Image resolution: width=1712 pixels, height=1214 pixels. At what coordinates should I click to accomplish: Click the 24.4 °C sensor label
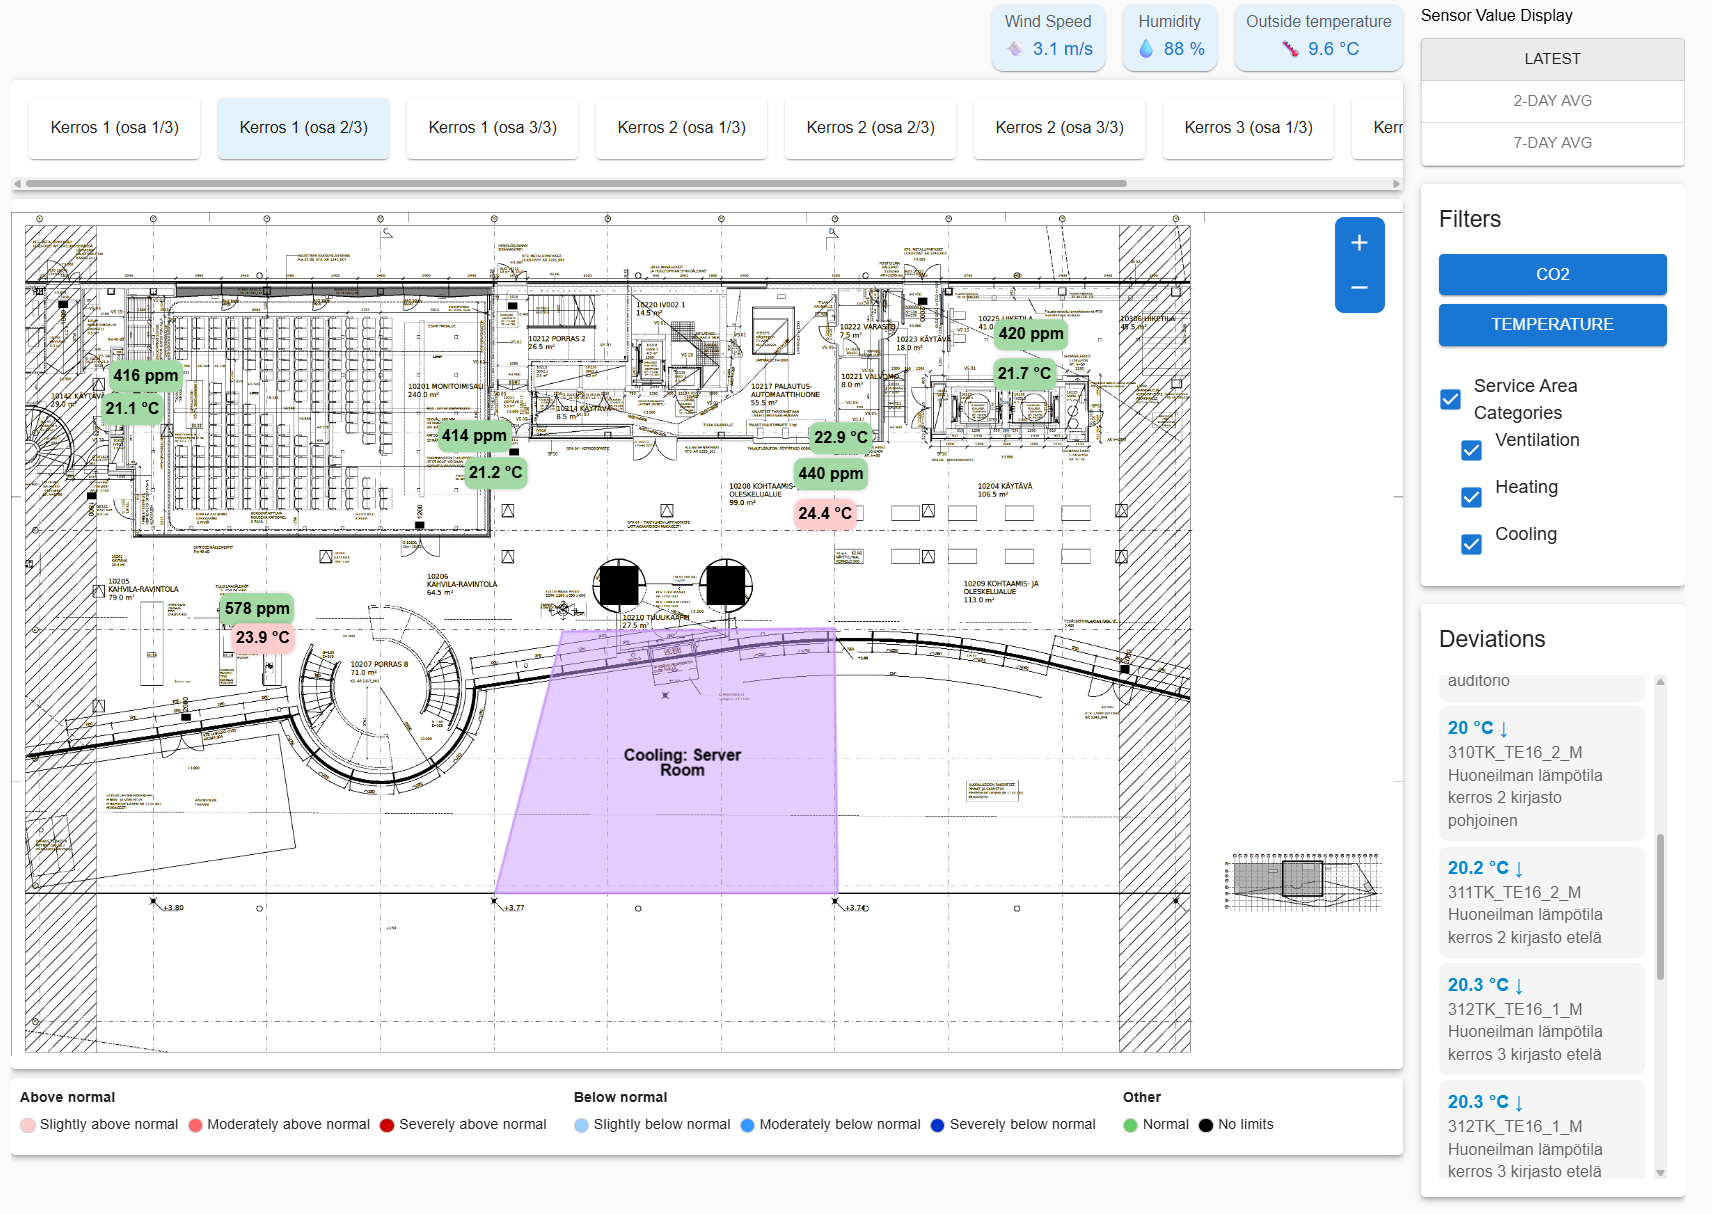pyautogui.click(x=825, y=514)
